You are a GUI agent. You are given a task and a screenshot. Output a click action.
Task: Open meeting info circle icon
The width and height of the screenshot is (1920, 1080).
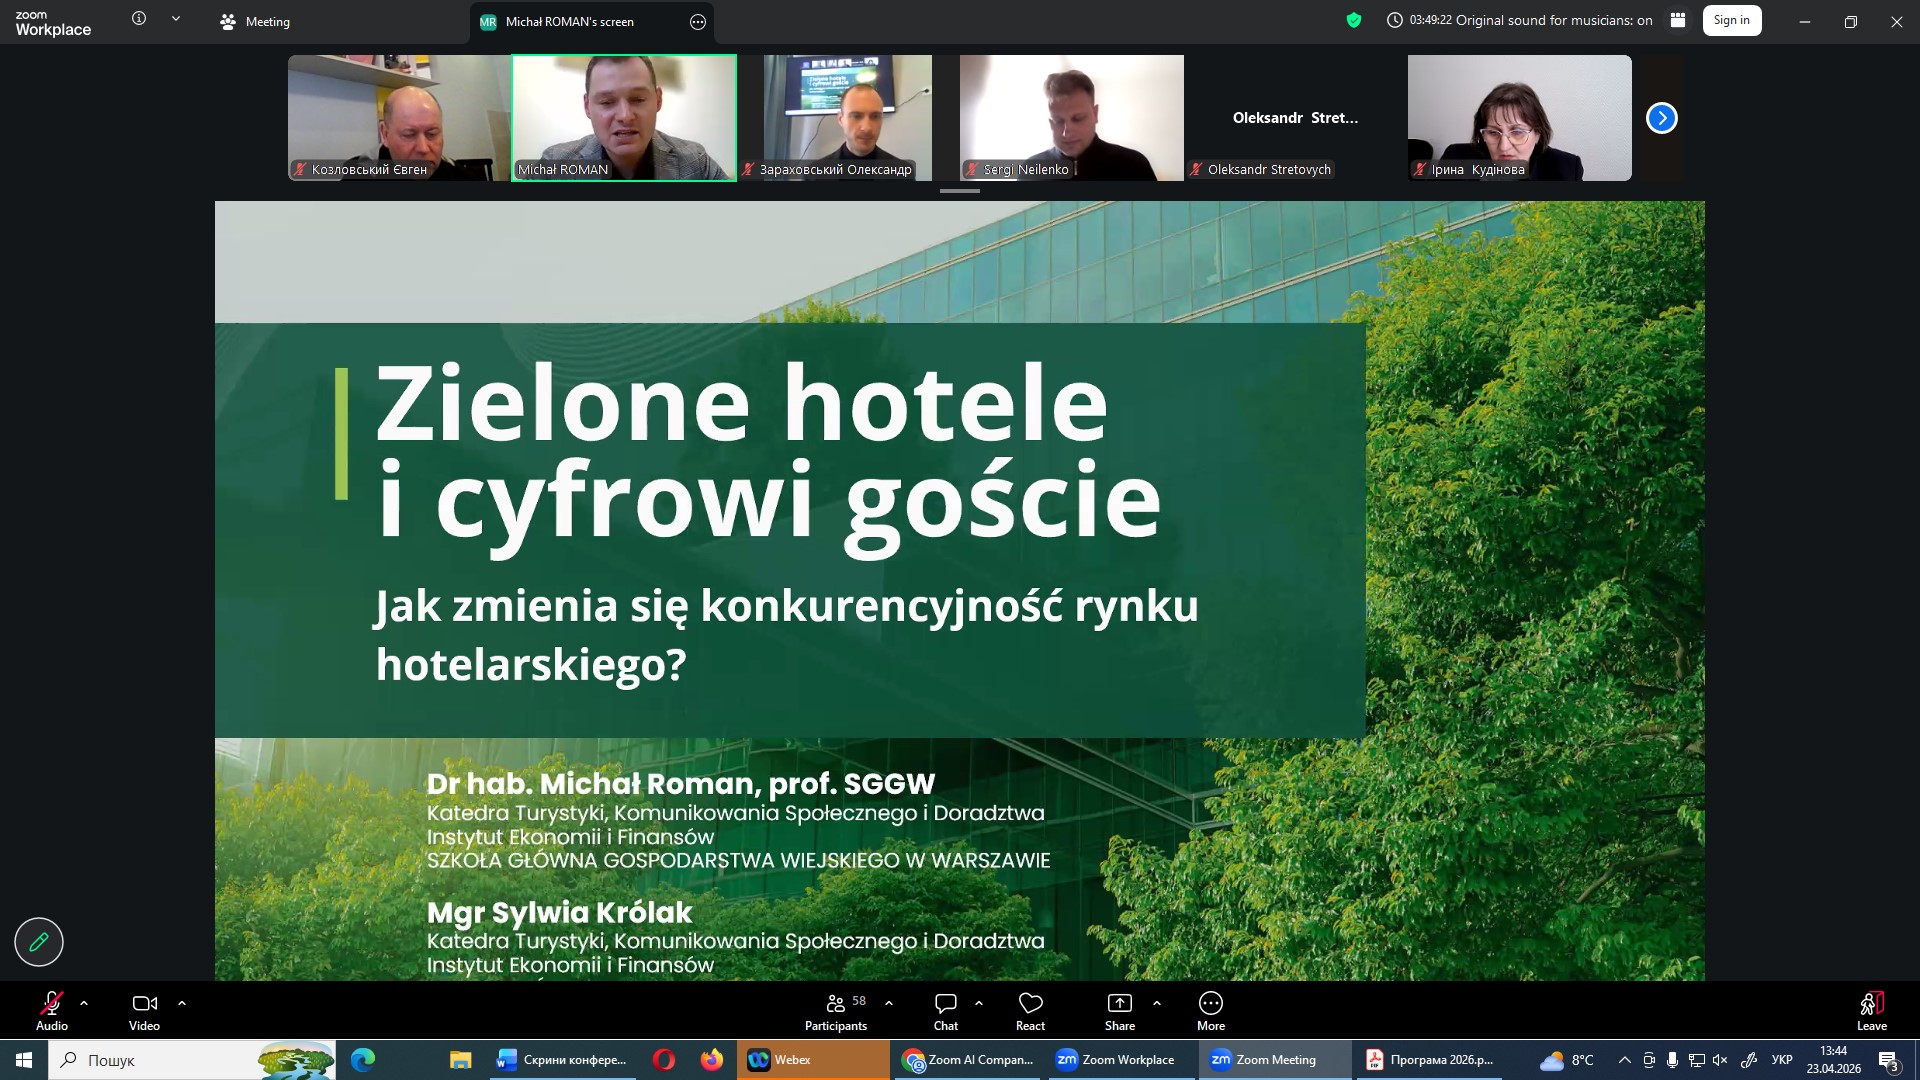[139, 19]
